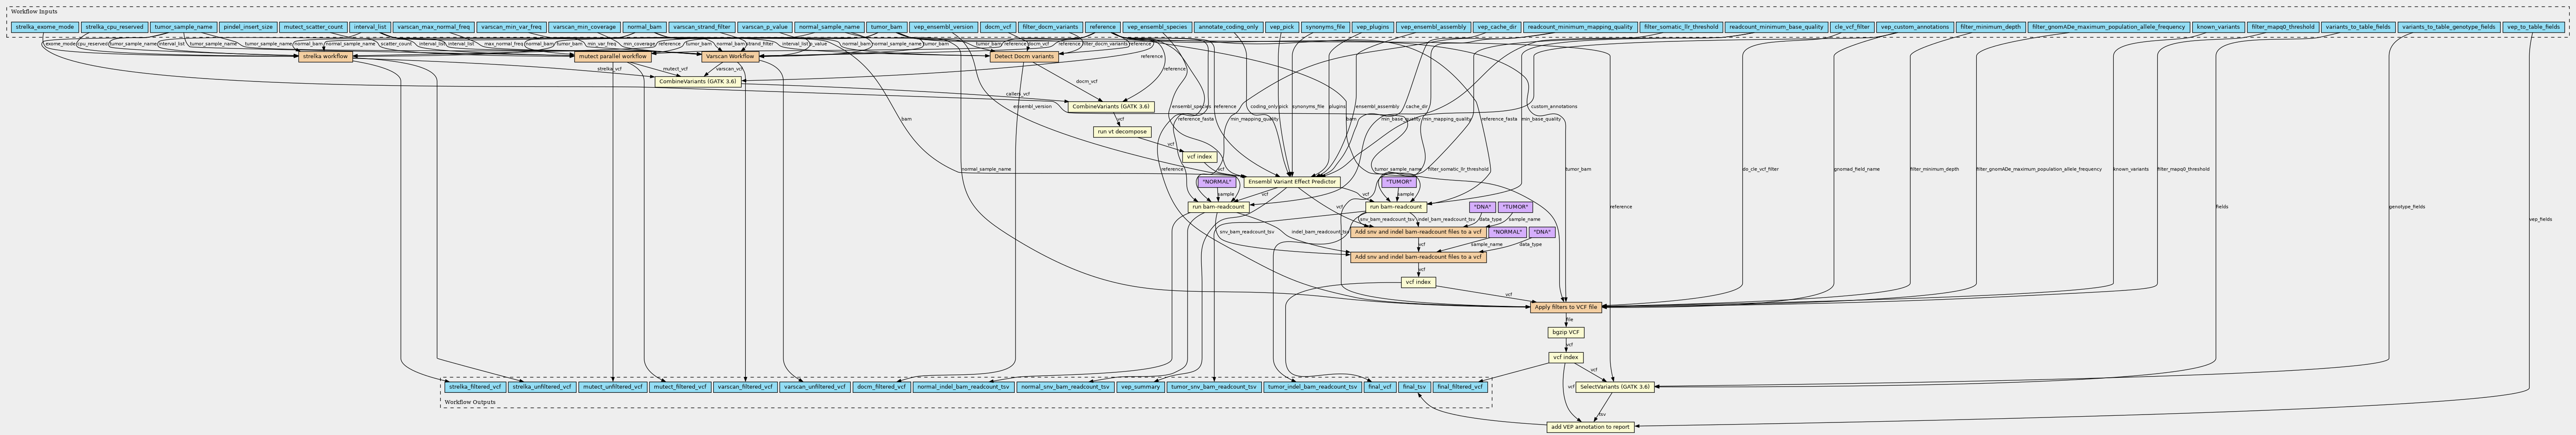The width and height of the screenshot is (2576, 435).
Task: Click the annotate_coding_only input node
Action: (1228, 27)
